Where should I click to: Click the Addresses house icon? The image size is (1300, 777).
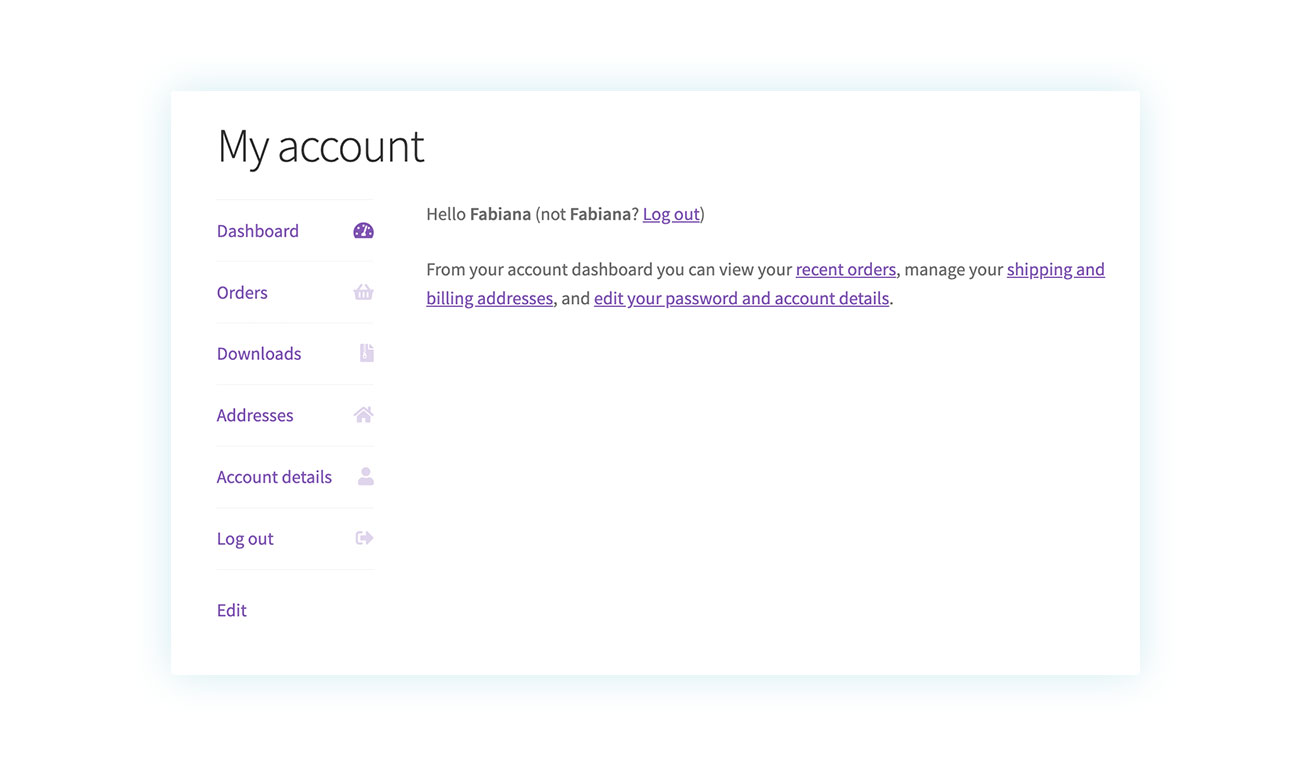(364, 415)
